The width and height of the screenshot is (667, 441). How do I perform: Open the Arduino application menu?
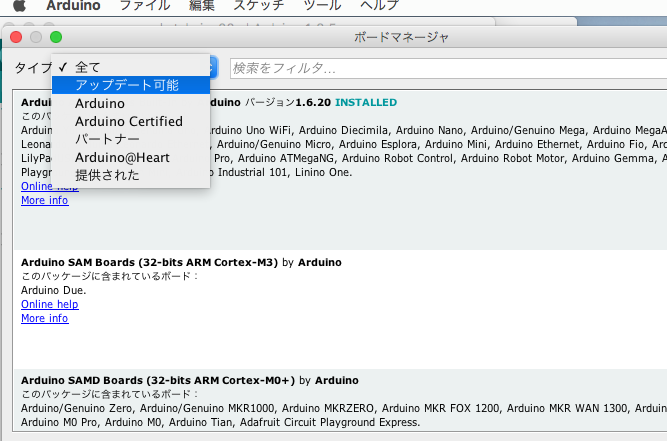tap(72, 6)
